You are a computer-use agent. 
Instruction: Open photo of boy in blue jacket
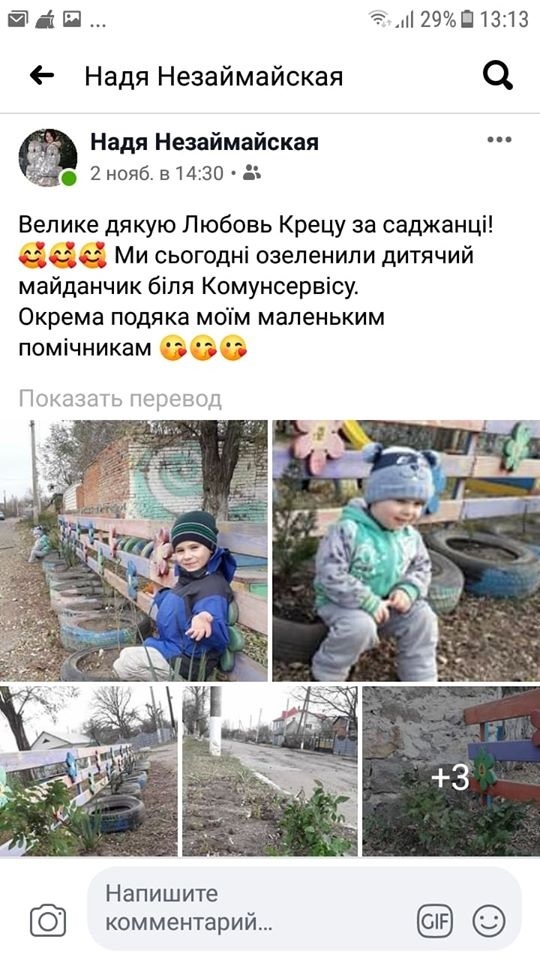click(x=133, y=550)
